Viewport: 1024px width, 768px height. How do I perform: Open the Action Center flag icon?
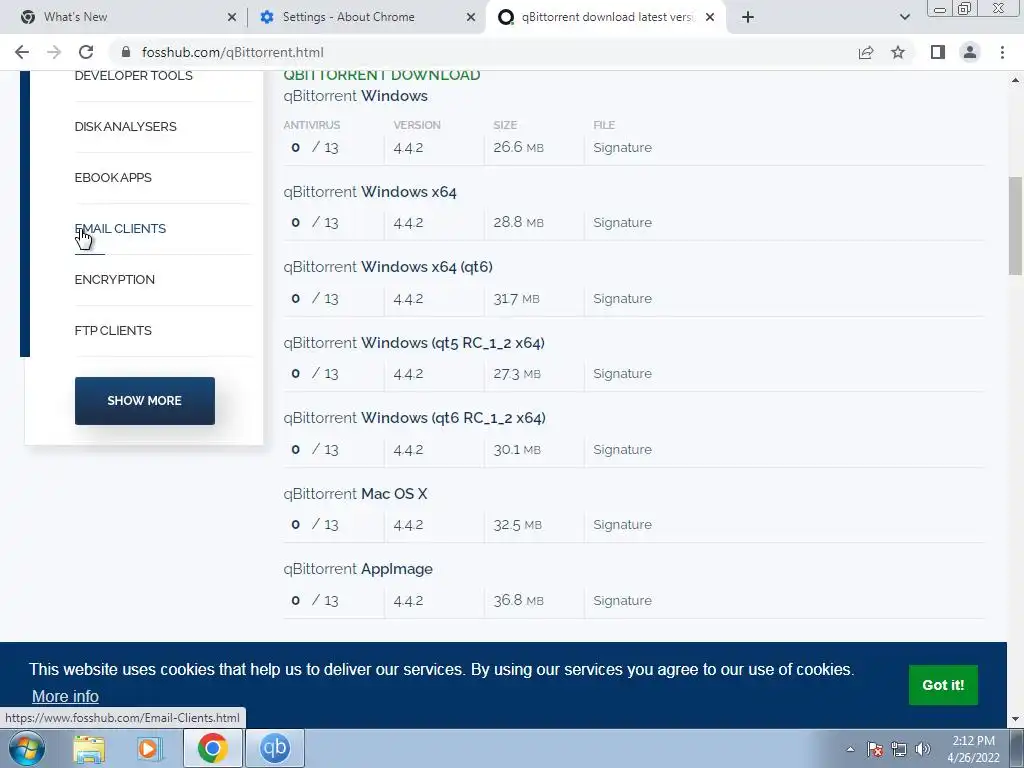[x=875, y=749]
